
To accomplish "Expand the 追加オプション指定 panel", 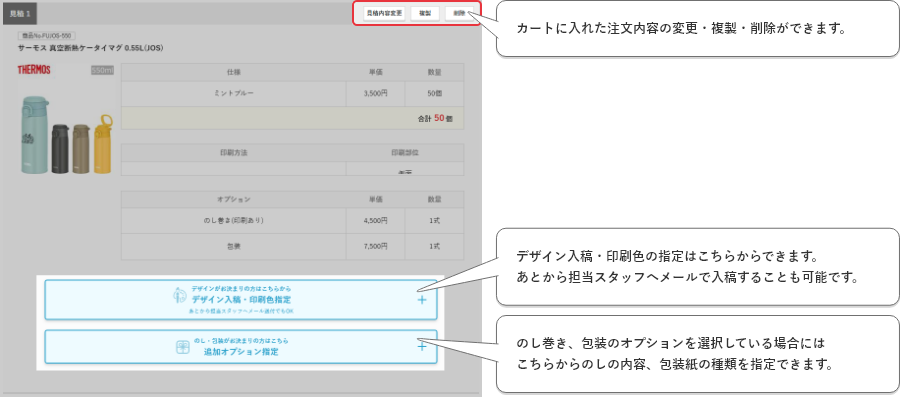I will (x=240, y=347).
